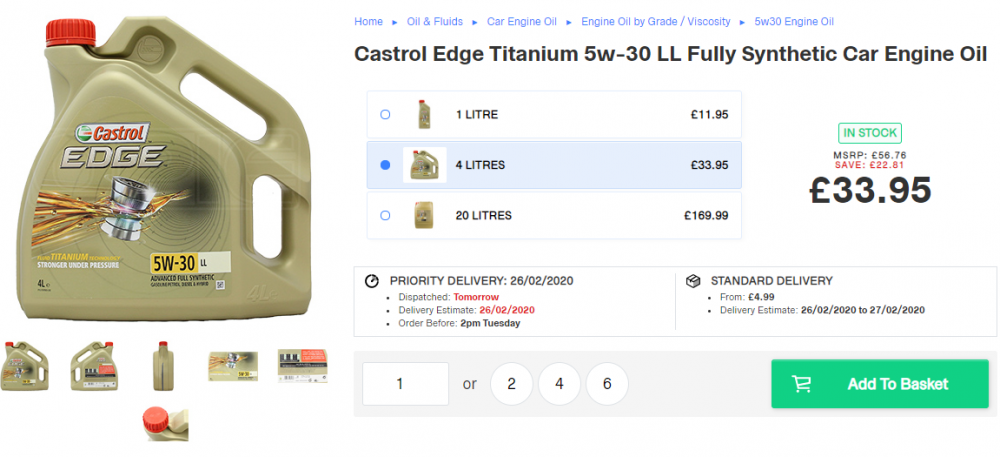
Task: Select the 1 LITRE radio option
Action: coord(385,115)
